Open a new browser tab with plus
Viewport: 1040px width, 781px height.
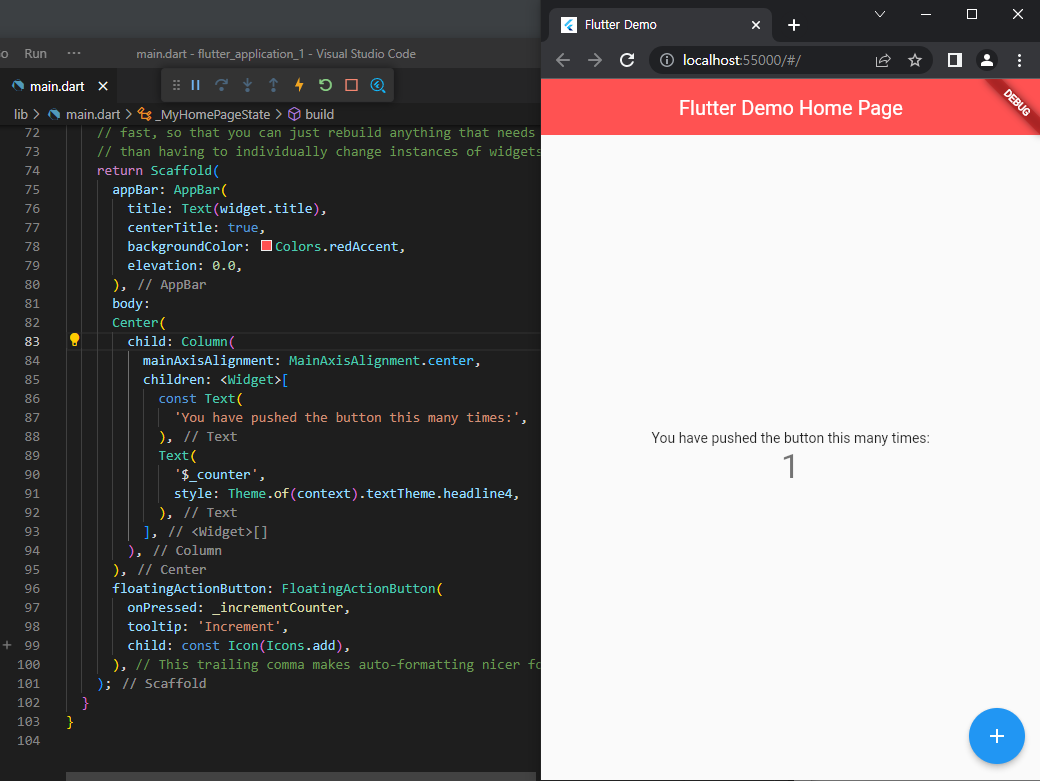tap(793, 25)
